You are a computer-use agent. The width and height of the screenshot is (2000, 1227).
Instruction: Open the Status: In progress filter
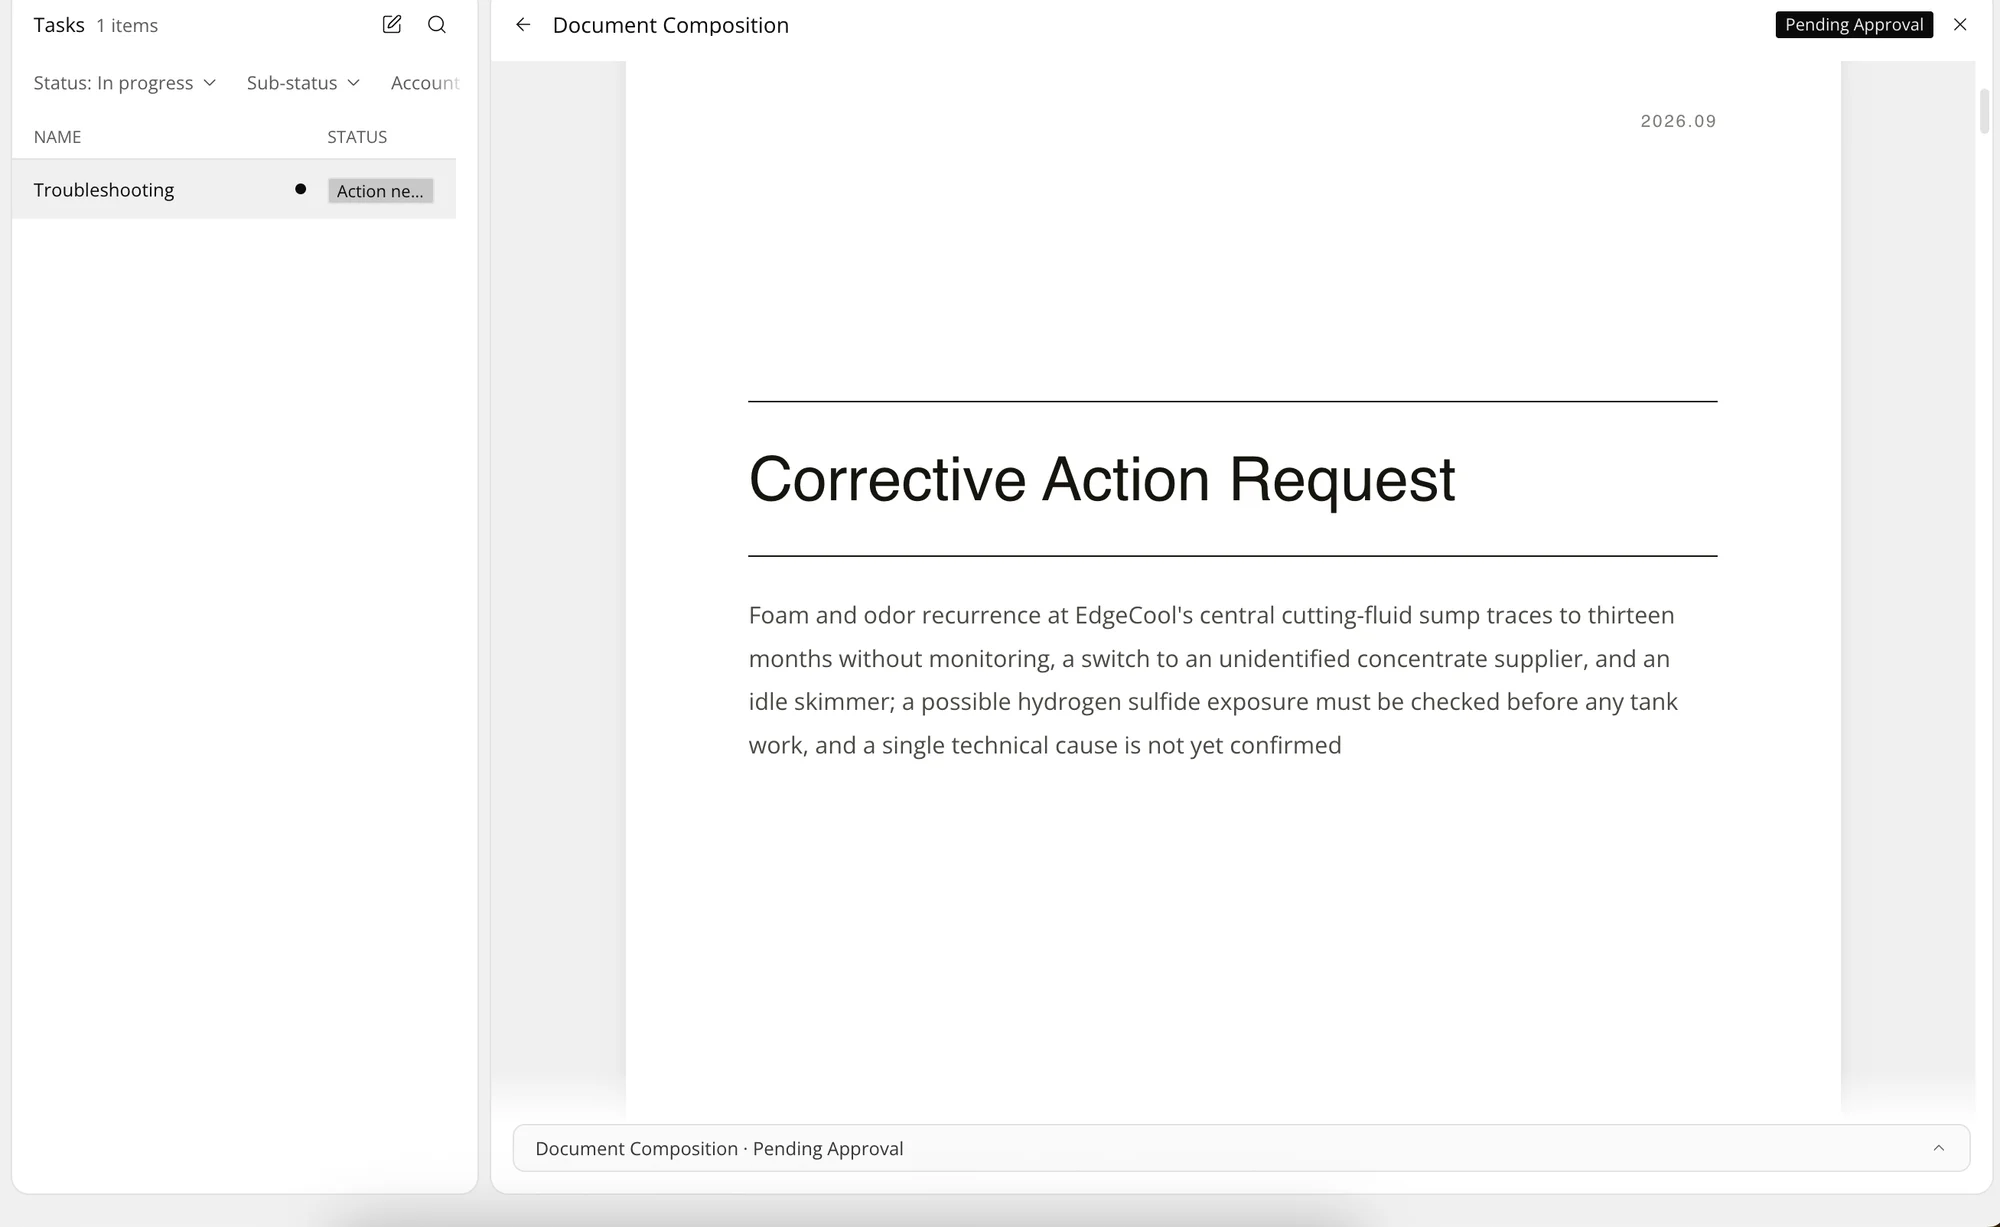coord(124,83)
